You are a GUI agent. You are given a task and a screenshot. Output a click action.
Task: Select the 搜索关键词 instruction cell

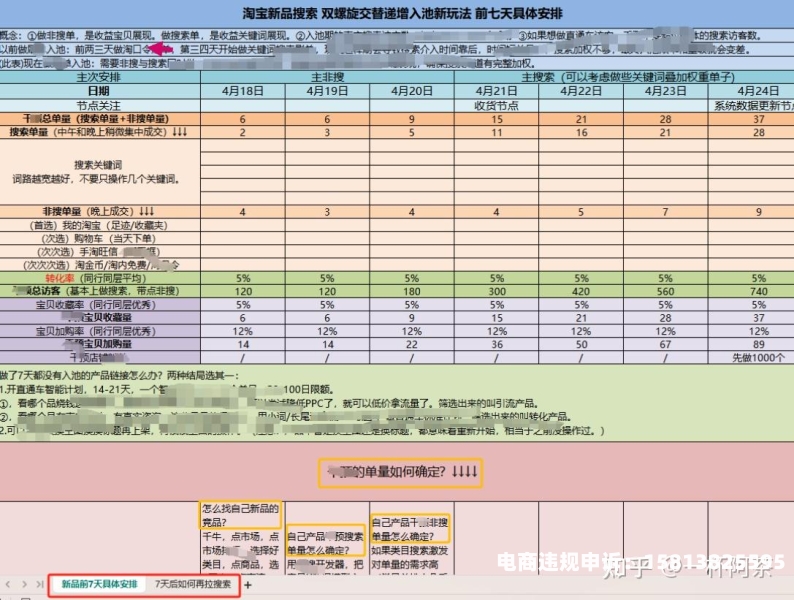100,172
